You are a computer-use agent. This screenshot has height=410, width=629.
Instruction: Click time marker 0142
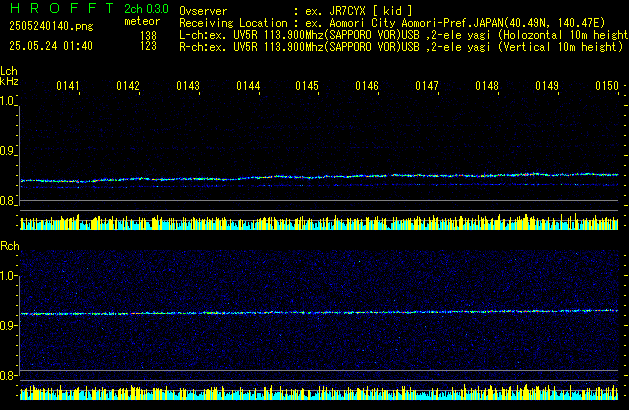pos(128,86)
